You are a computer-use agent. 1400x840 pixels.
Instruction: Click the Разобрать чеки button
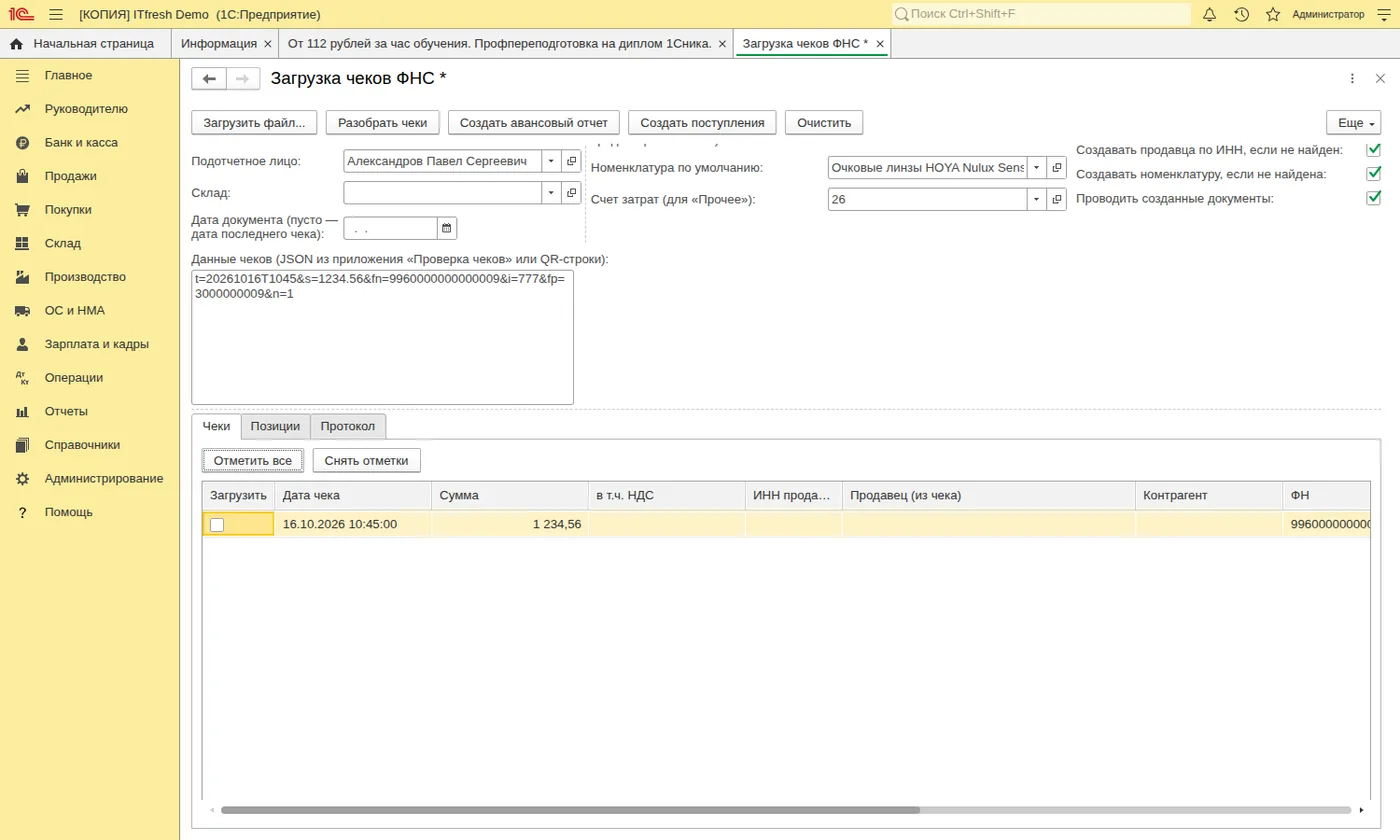pyautogui.click(x=383, y=123)
